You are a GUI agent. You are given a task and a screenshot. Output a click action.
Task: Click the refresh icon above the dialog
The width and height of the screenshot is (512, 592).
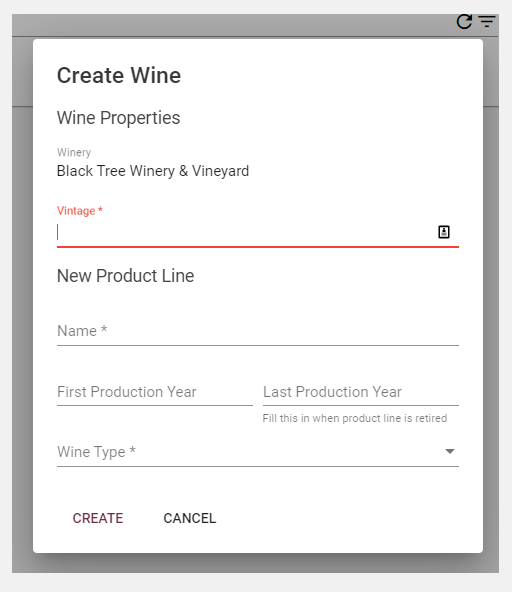click(464, 22)
